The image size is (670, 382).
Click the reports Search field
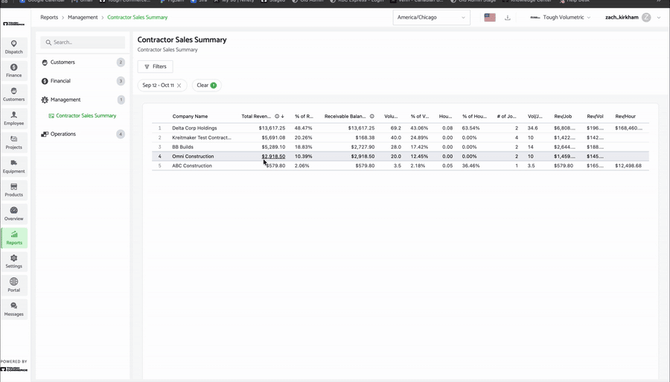click(83, 42)
